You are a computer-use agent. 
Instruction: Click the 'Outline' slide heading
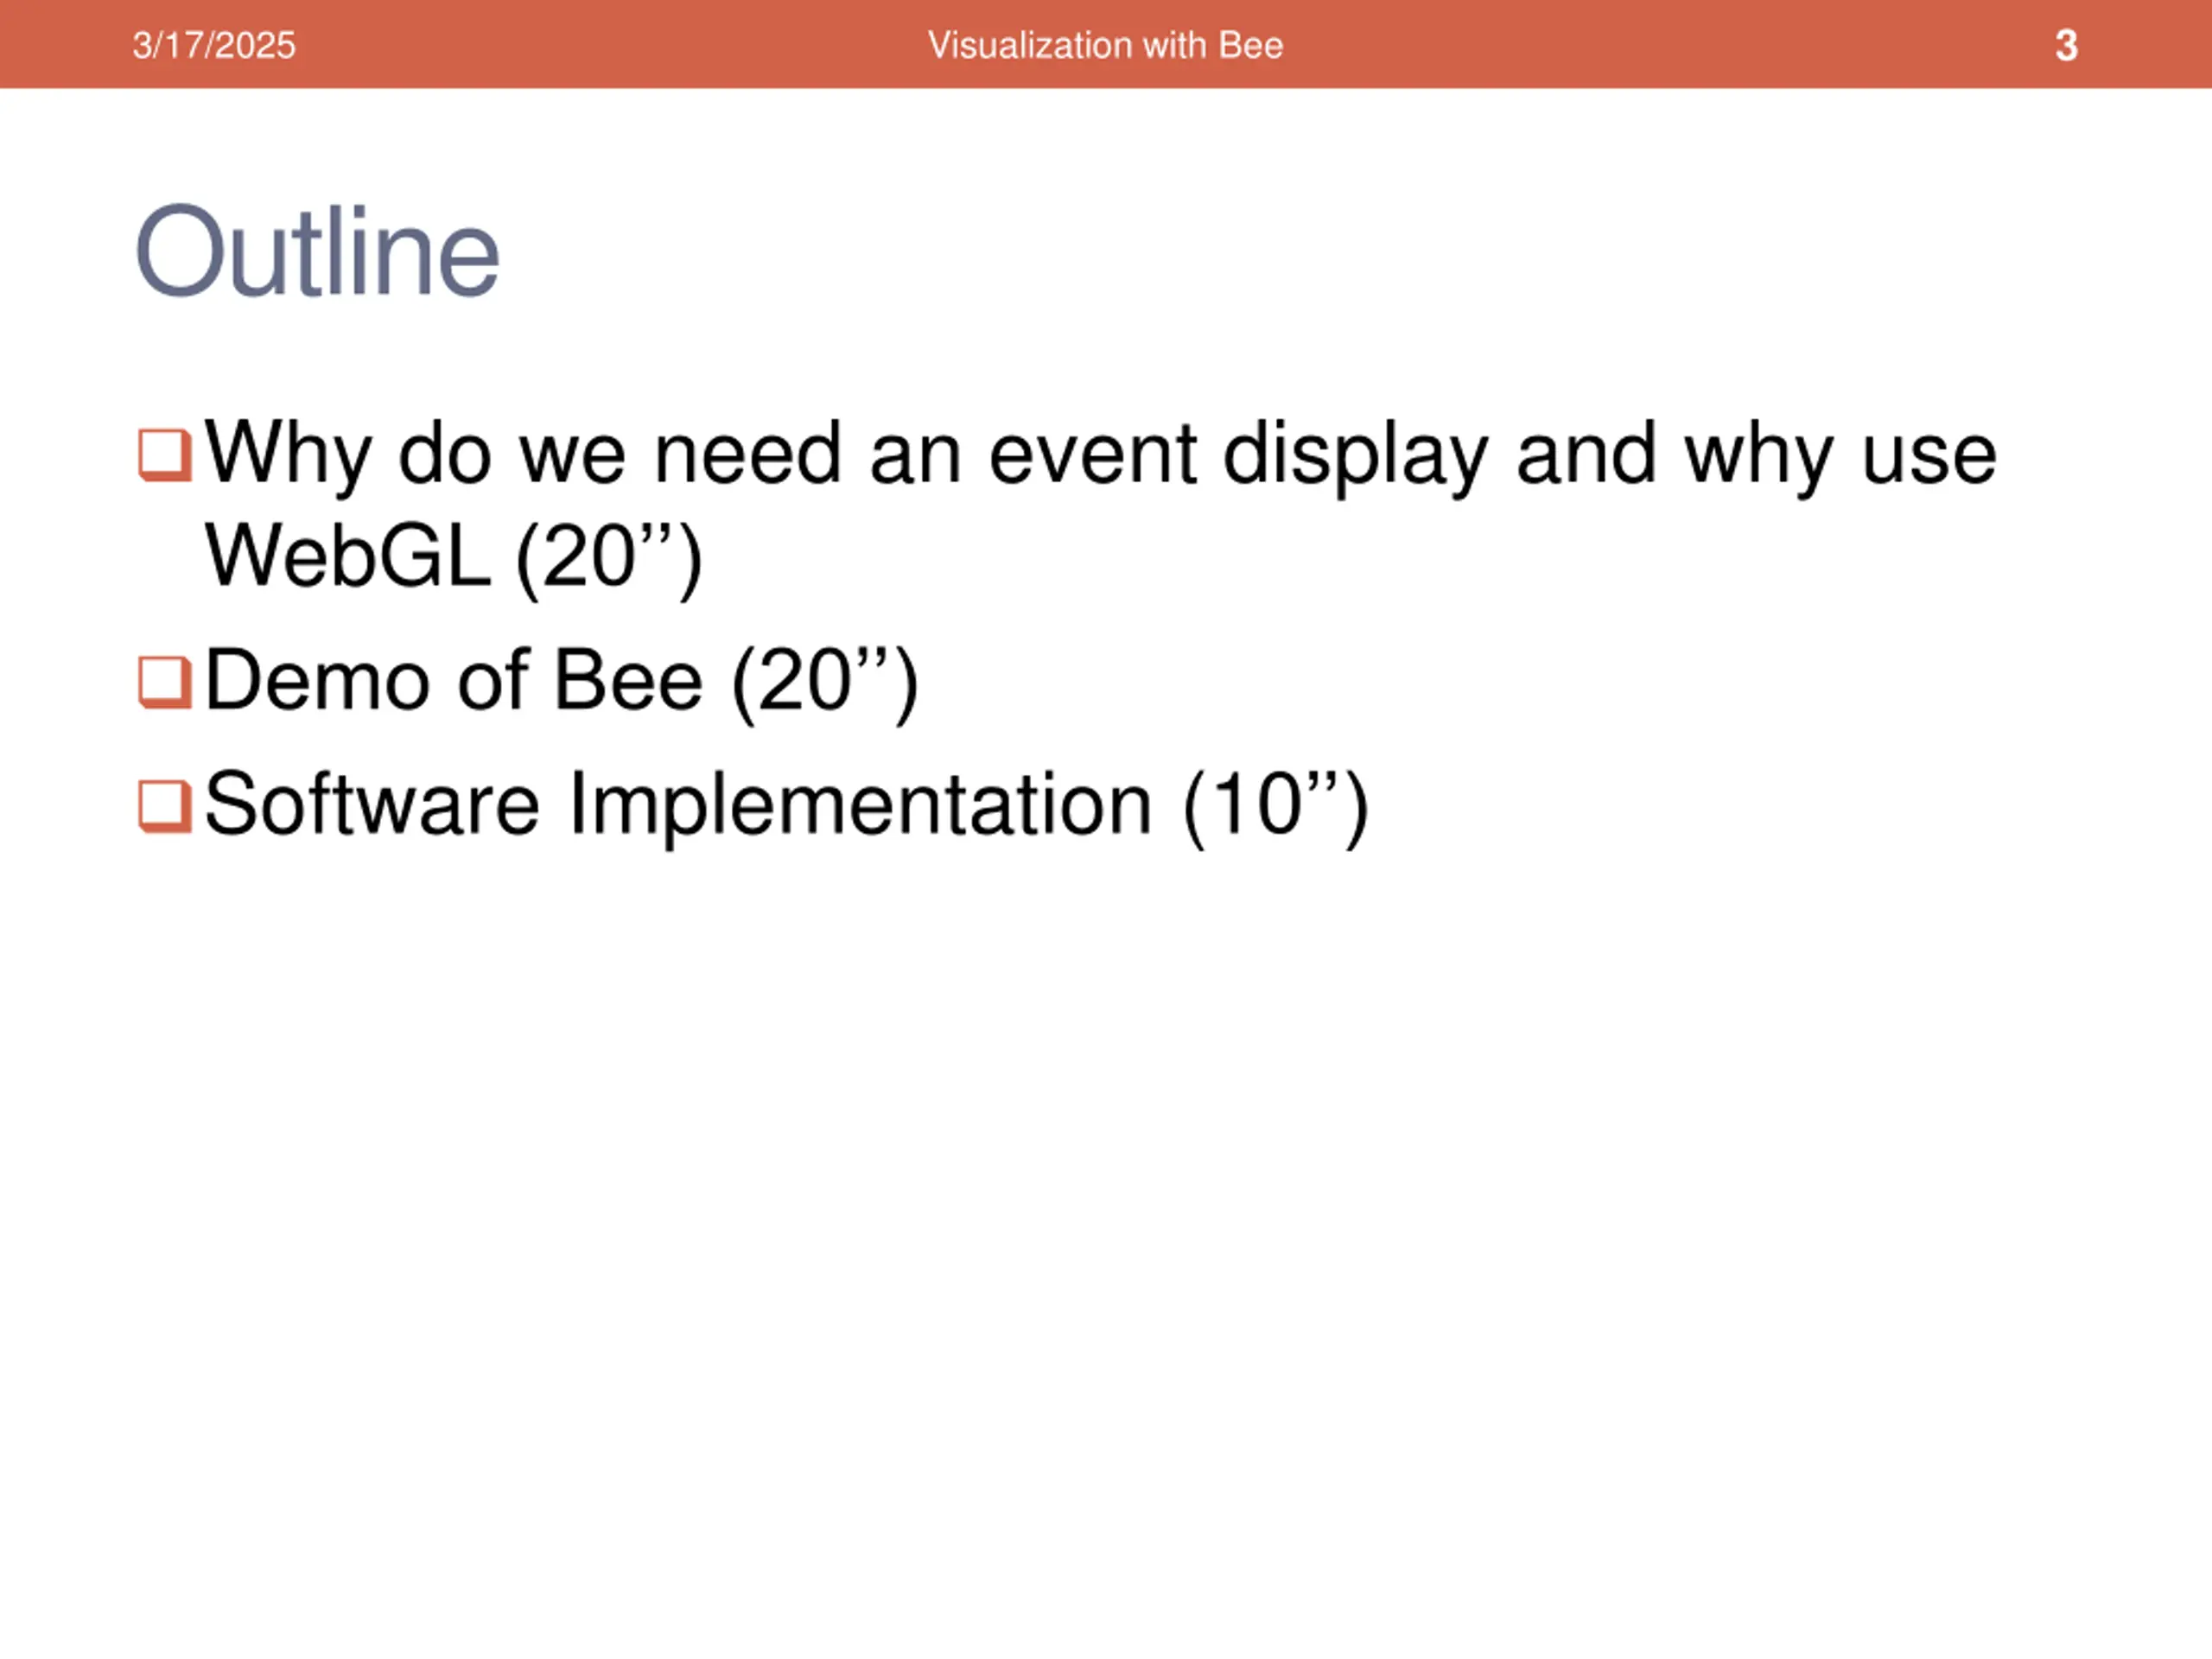(x=317, y=251)
